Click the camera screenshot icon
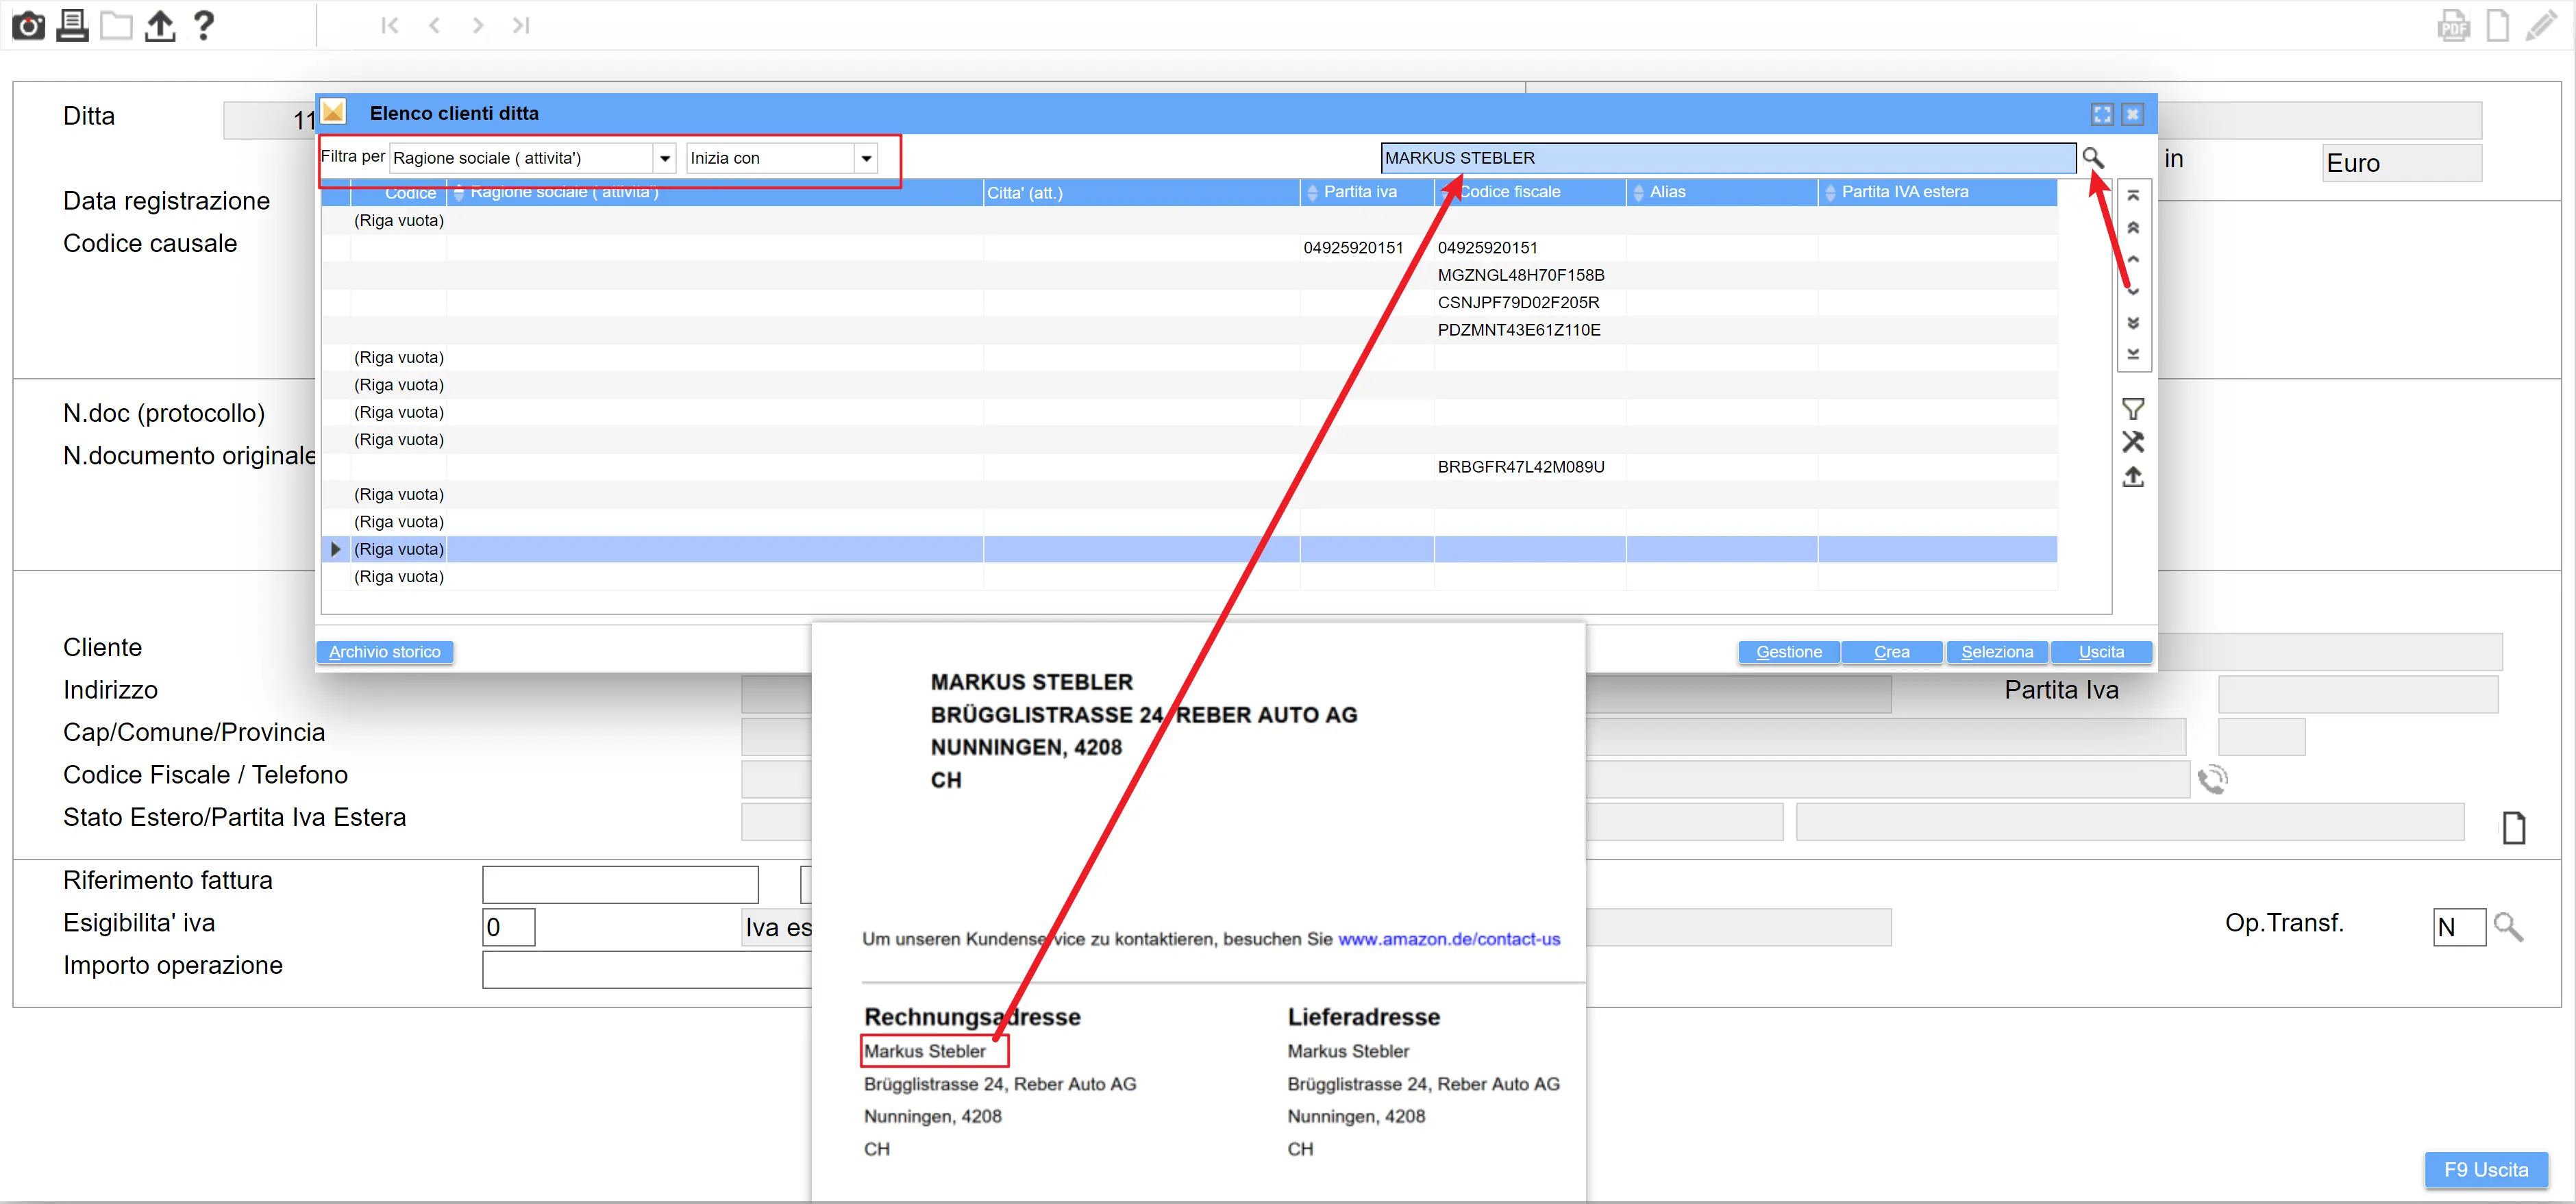The height and width of the screenshot is (1204, 2576). click(28, 25)
